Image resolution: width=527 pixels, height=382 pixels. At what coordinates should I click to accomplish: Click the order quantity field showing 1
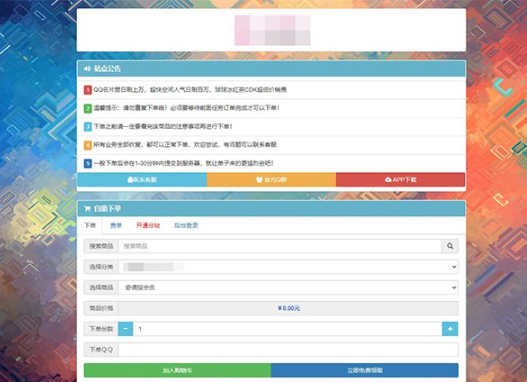[287, 329]
